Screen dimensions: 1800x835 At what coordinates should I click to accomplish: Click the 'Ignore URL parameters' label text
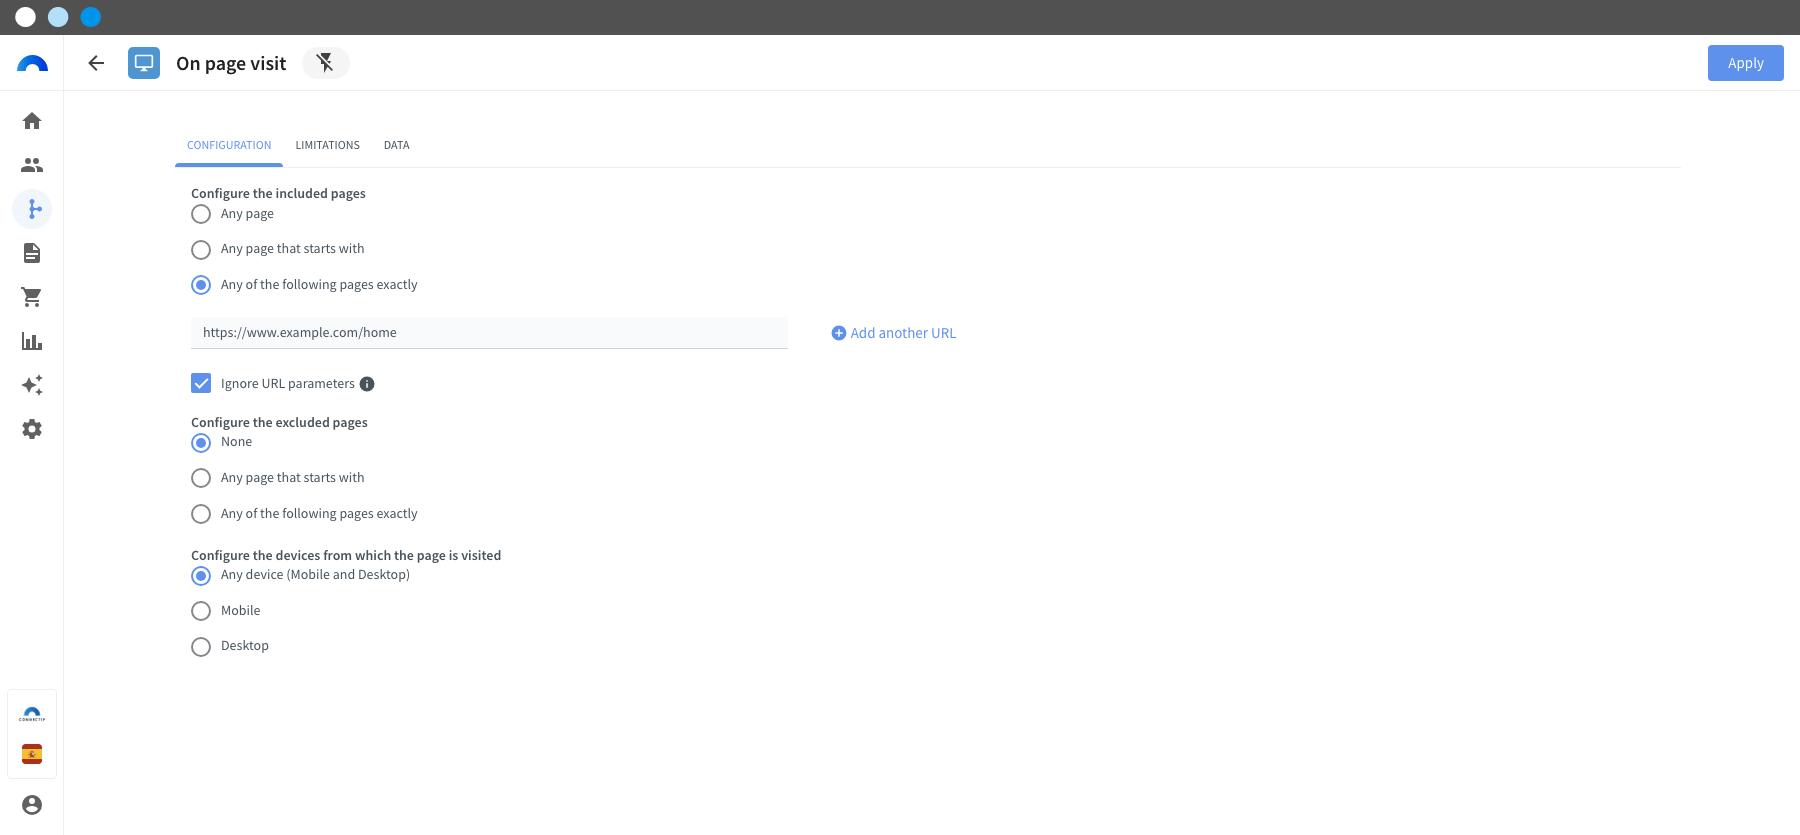click(288, 384)
